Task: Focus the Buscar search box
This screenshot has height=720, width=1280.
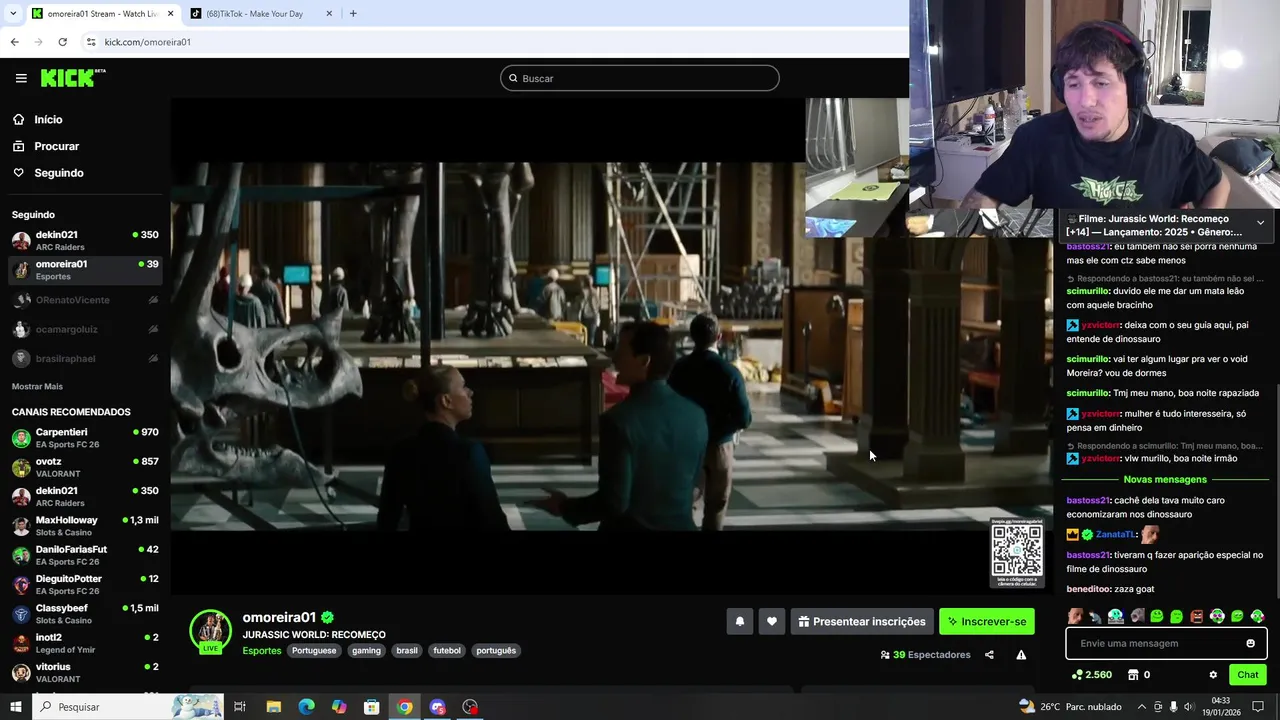Action: click(x=640, y=78)
